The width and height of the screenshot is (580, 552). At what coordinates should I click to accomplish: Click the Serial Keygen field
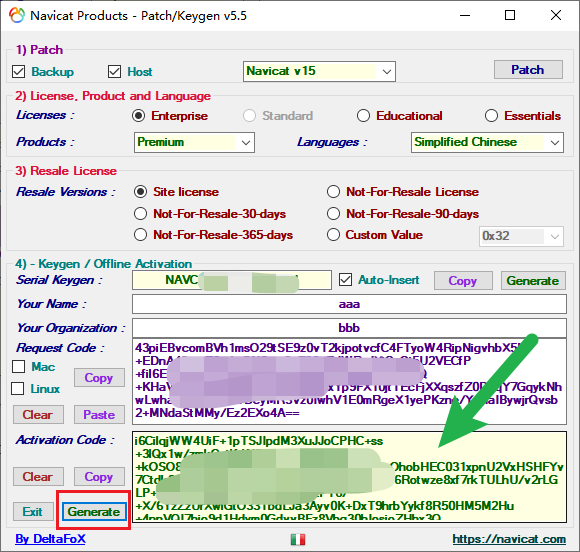pyautogui.click(x=232, y=280)
